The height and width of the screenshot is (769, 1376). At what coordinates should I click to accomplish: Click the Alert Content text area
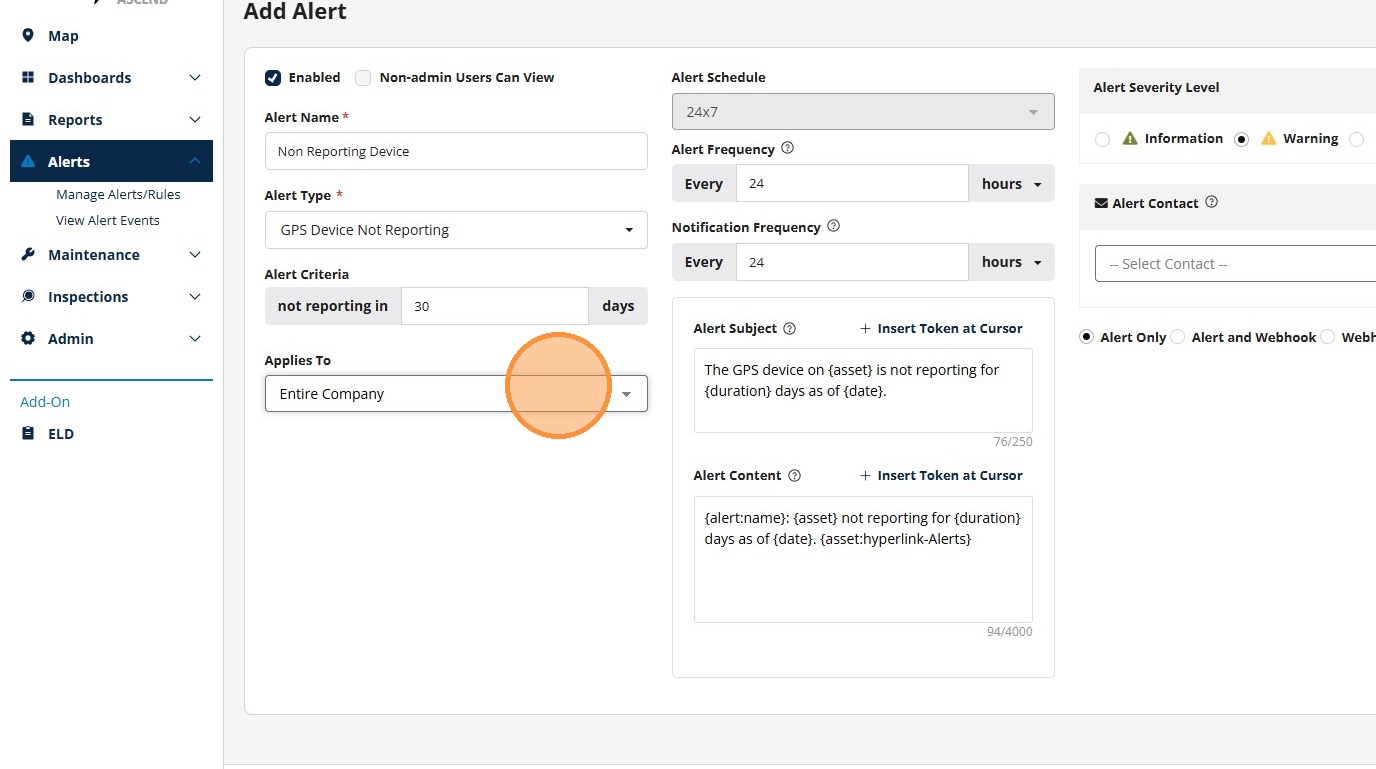pos(863,560)
